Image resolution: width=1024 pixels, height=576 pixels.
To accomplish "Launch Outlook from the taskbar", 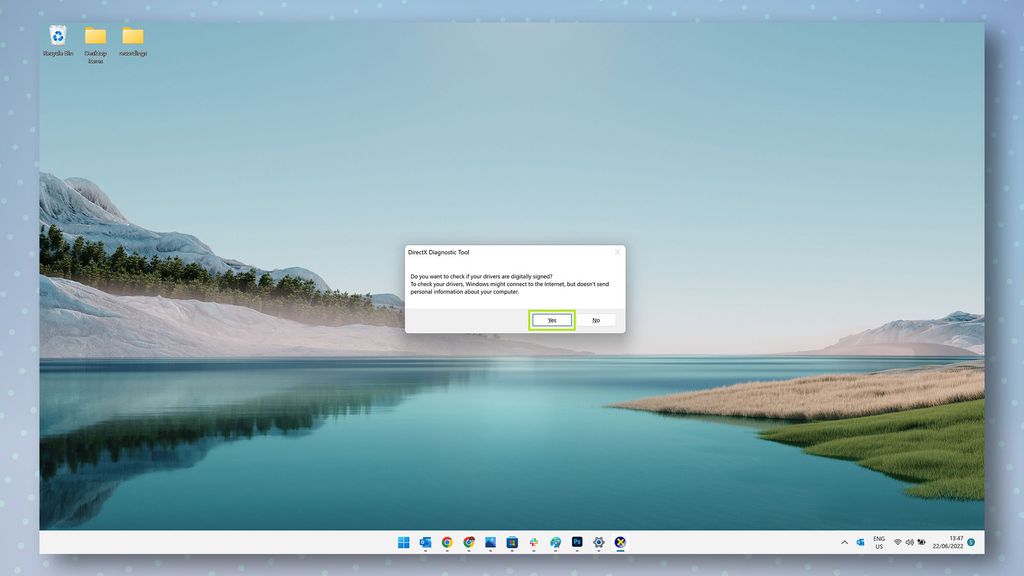I will click(x=424, y=542).
